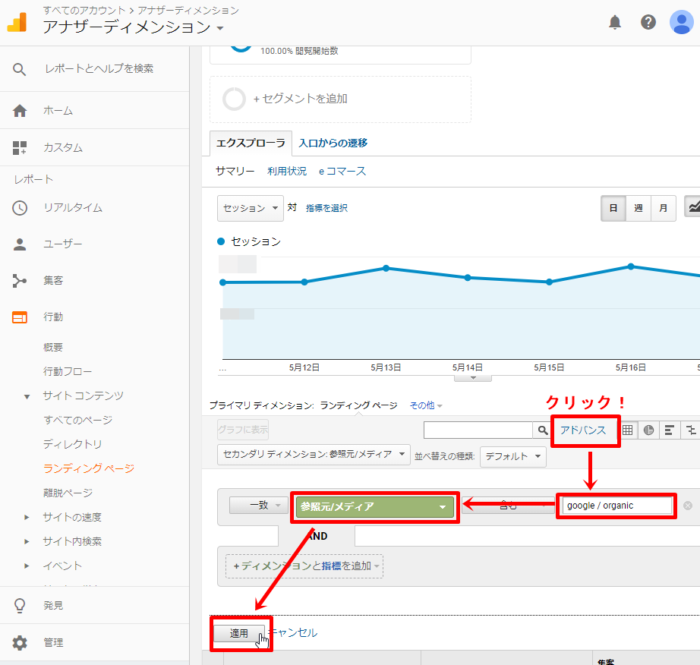Click the Realtime clock icon
700x665 pixels.
(x=20, y=208)
